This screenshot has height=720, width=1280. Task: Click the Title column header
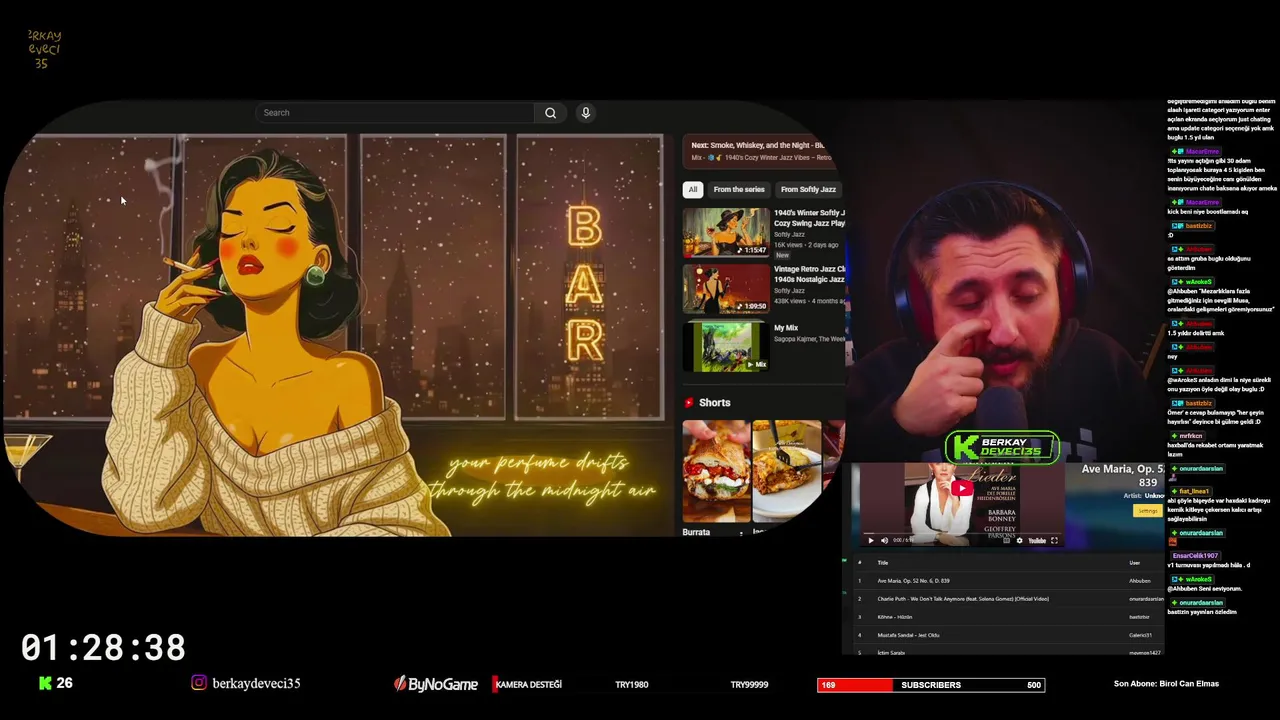coord(883,563)
